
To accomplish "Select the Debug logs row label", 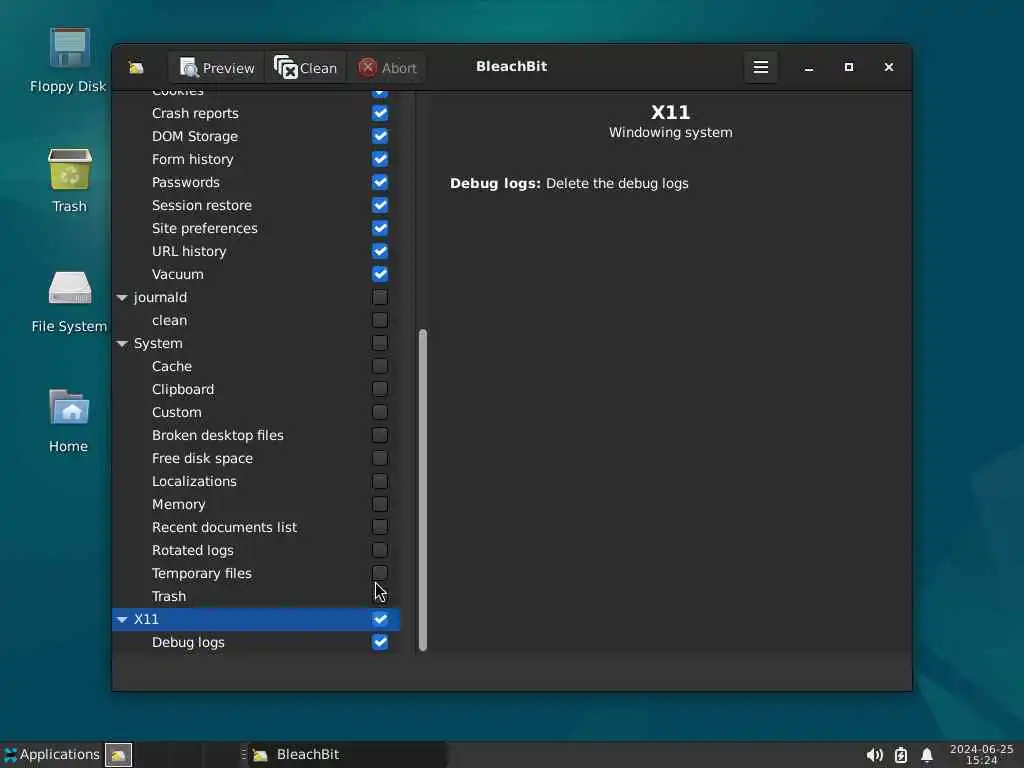I will click(188, 643).
